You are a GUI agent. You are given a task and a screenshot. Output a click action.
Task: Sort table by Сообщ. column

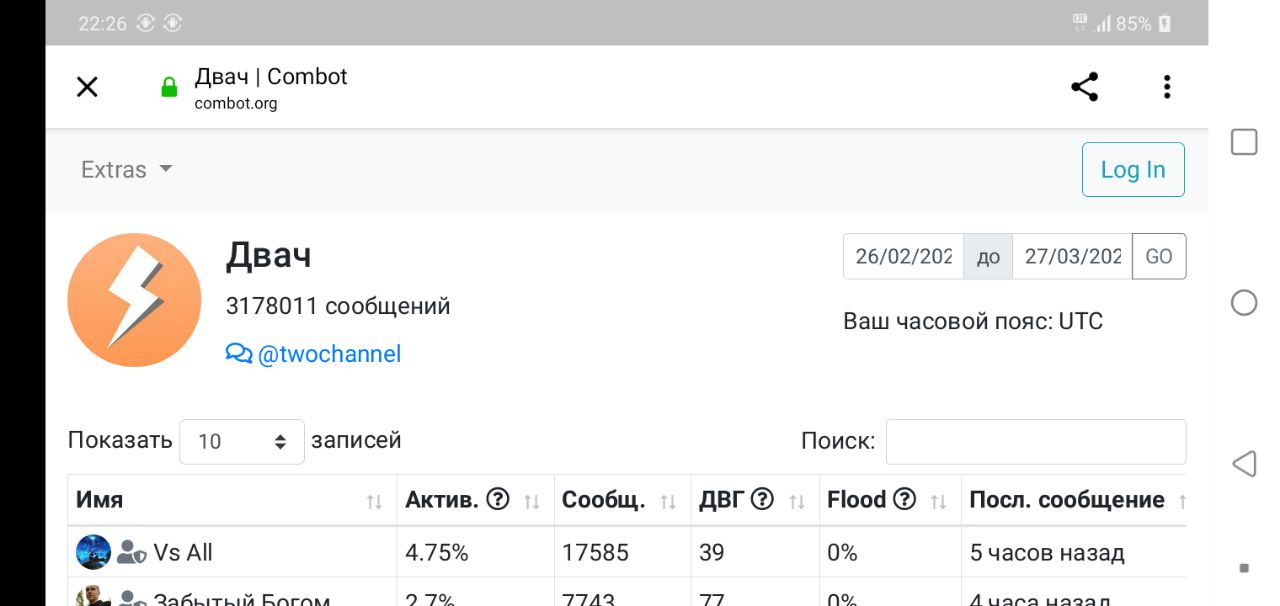pyautogui.click(x=622, y=500)
